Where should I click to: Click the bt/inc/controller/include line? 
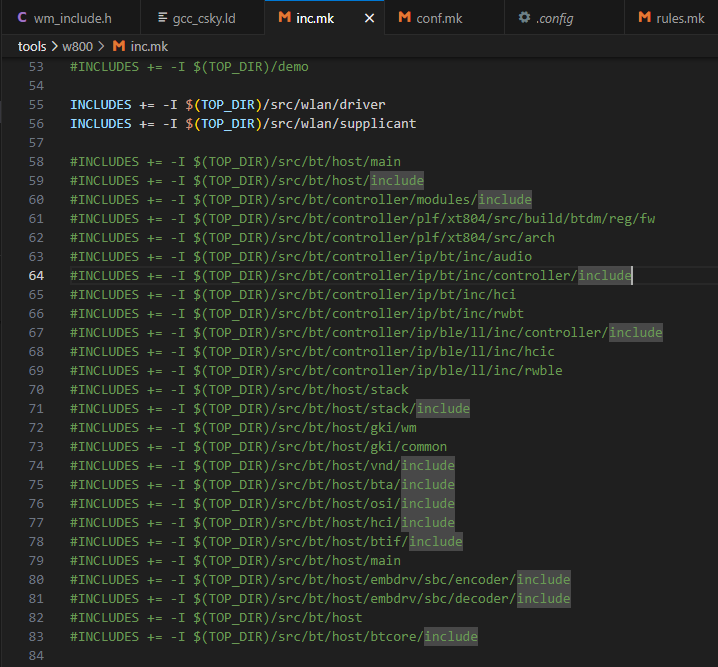[x=351, y=276]
